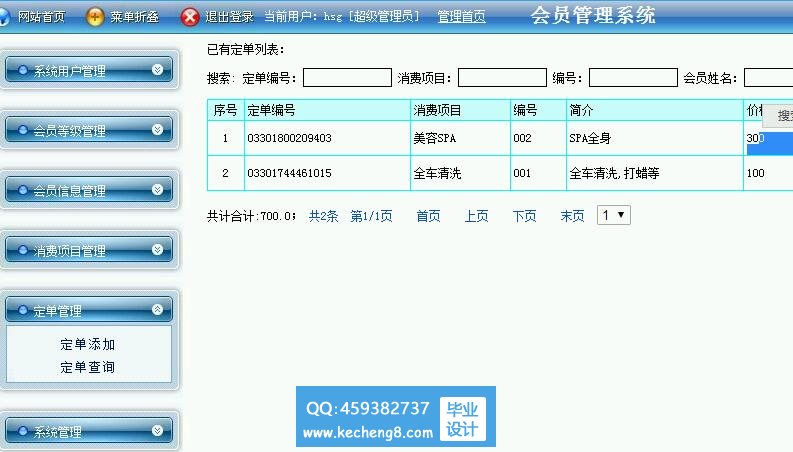The height and width of the screenshot is (452, 793).
Task: Open the page number dropdown
Action: (613, 215)
